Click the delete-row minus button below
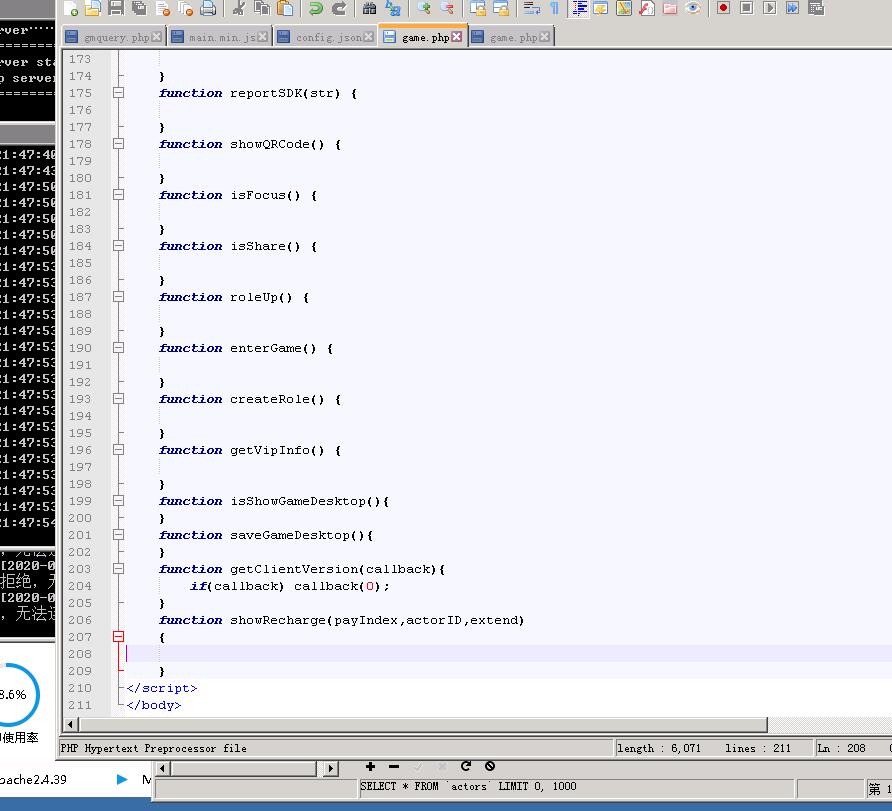 point(394,767)
